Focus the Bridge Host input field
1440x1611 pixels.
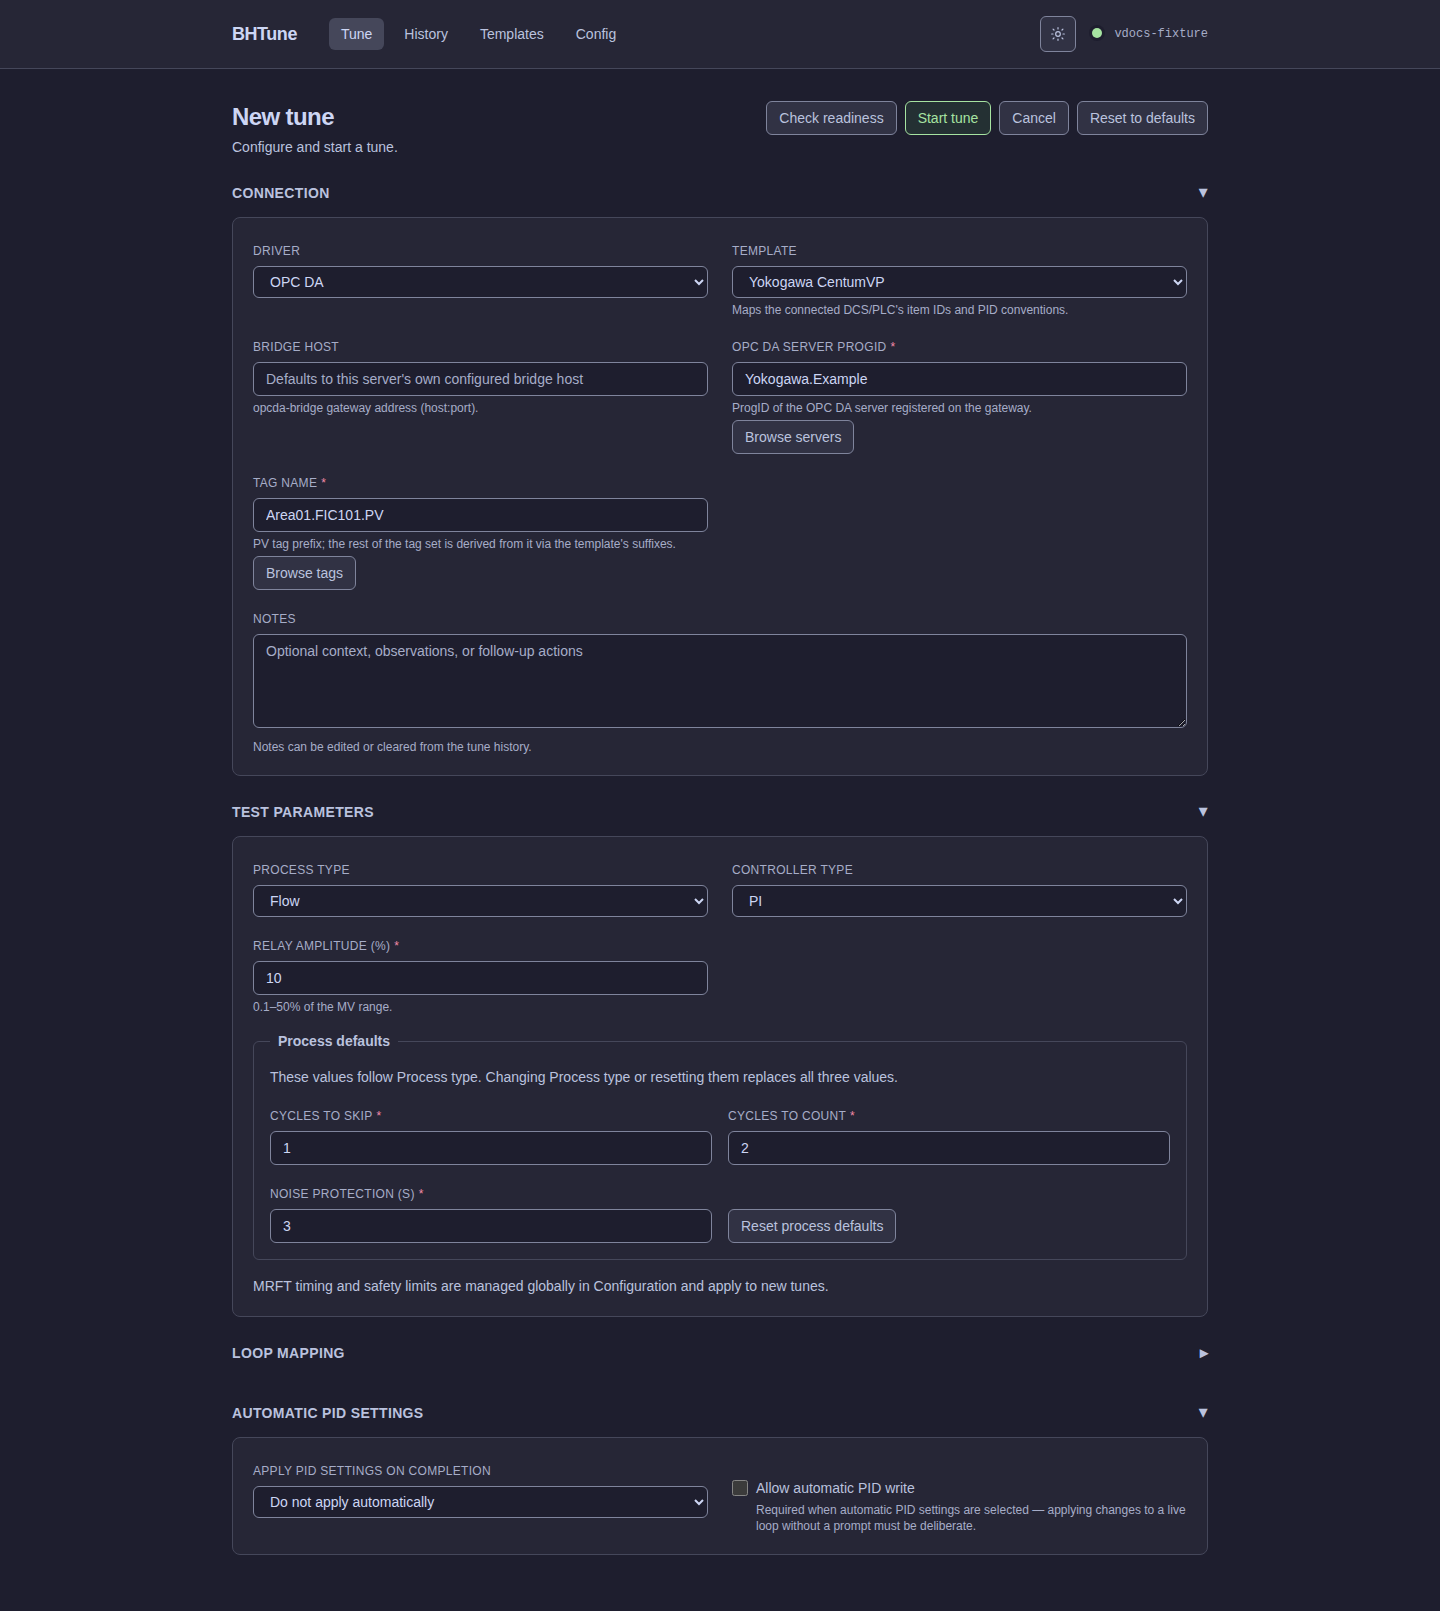click(x=480, y=379)
